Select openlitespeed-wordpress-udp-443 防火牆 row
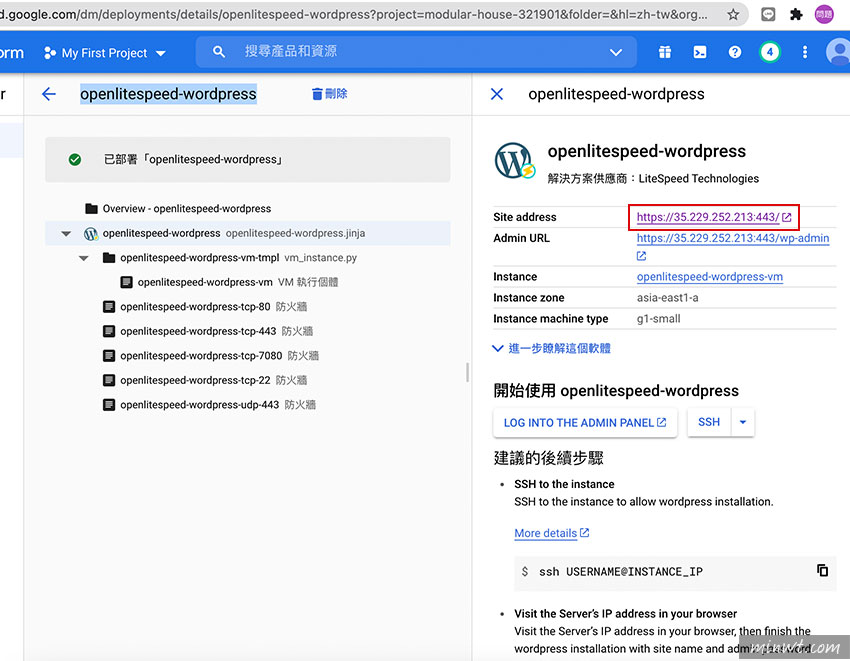 coord(248,405)
